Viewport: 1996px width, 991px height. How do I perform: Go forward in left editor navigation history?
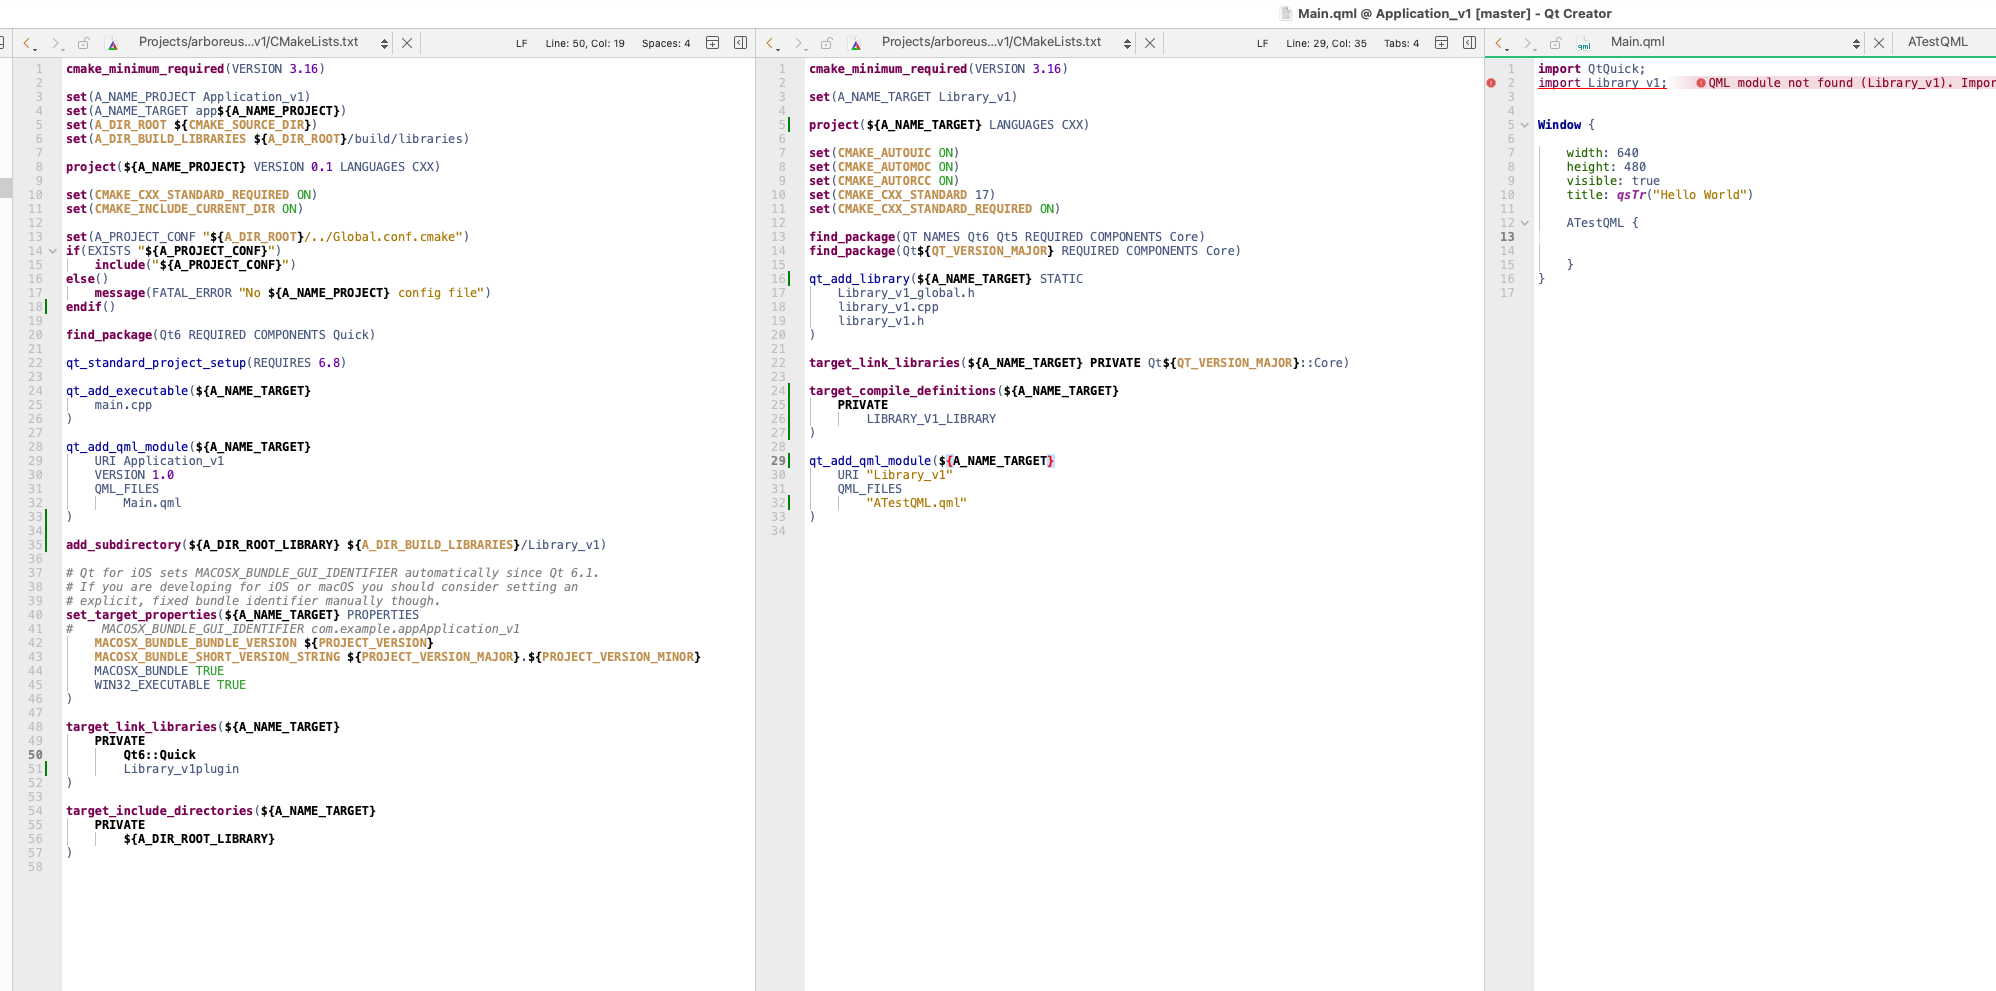click(x=56, y=43)
